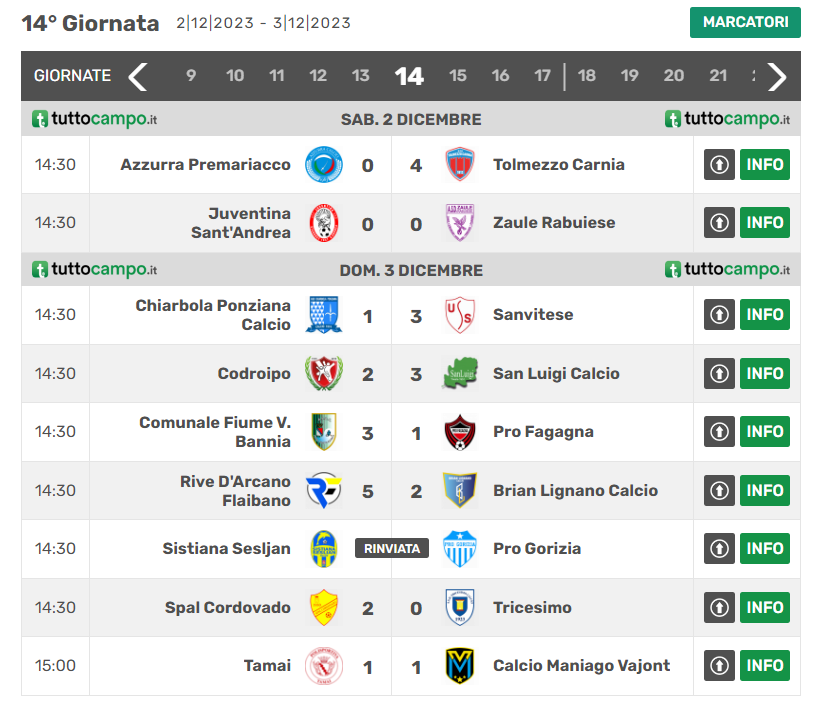Select giornata 15 tab

click(x=457, y=76)
